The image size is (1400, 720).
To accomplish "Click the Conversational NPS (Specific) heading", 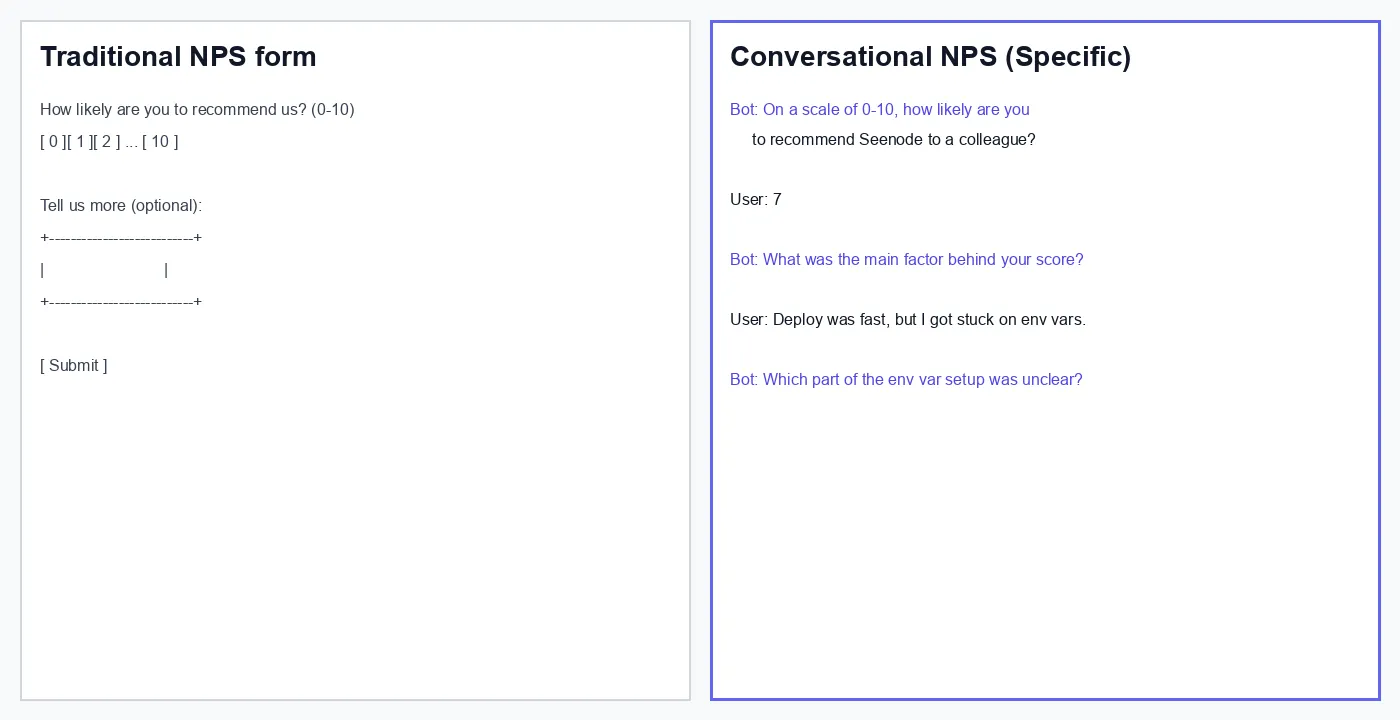I will tap(931, 57).
